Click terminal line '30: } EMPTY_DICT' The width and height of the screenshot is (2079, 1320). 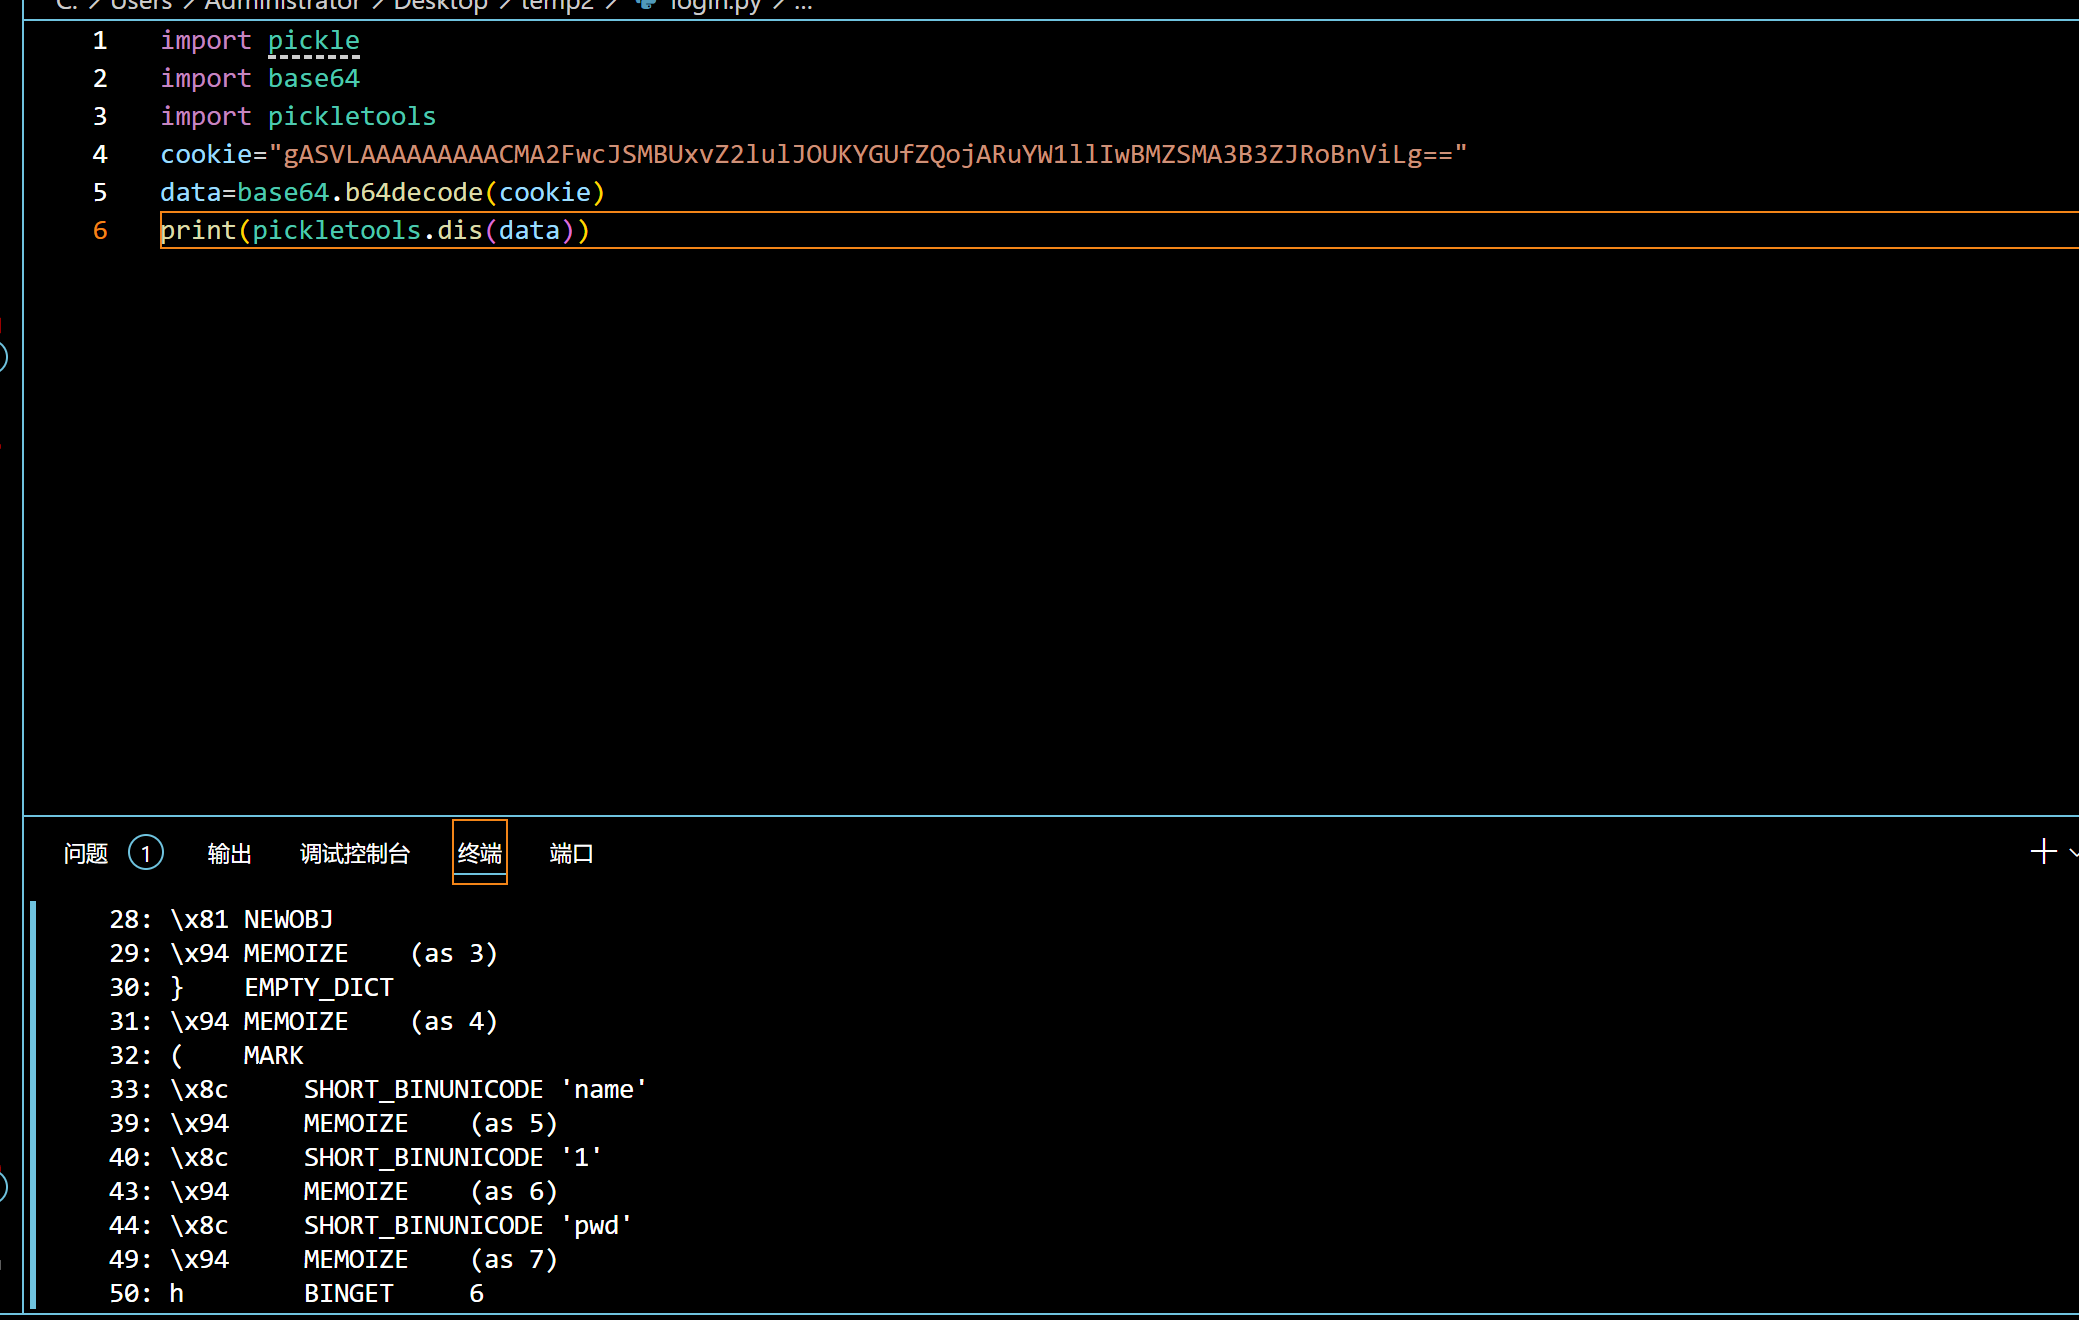[251, 987]
